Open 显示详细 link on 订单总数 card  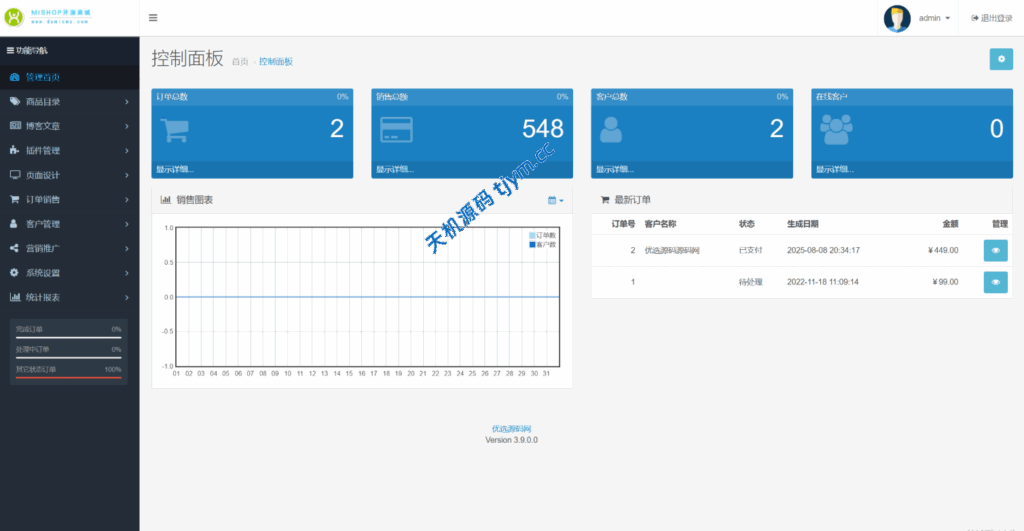coord(175,170)
